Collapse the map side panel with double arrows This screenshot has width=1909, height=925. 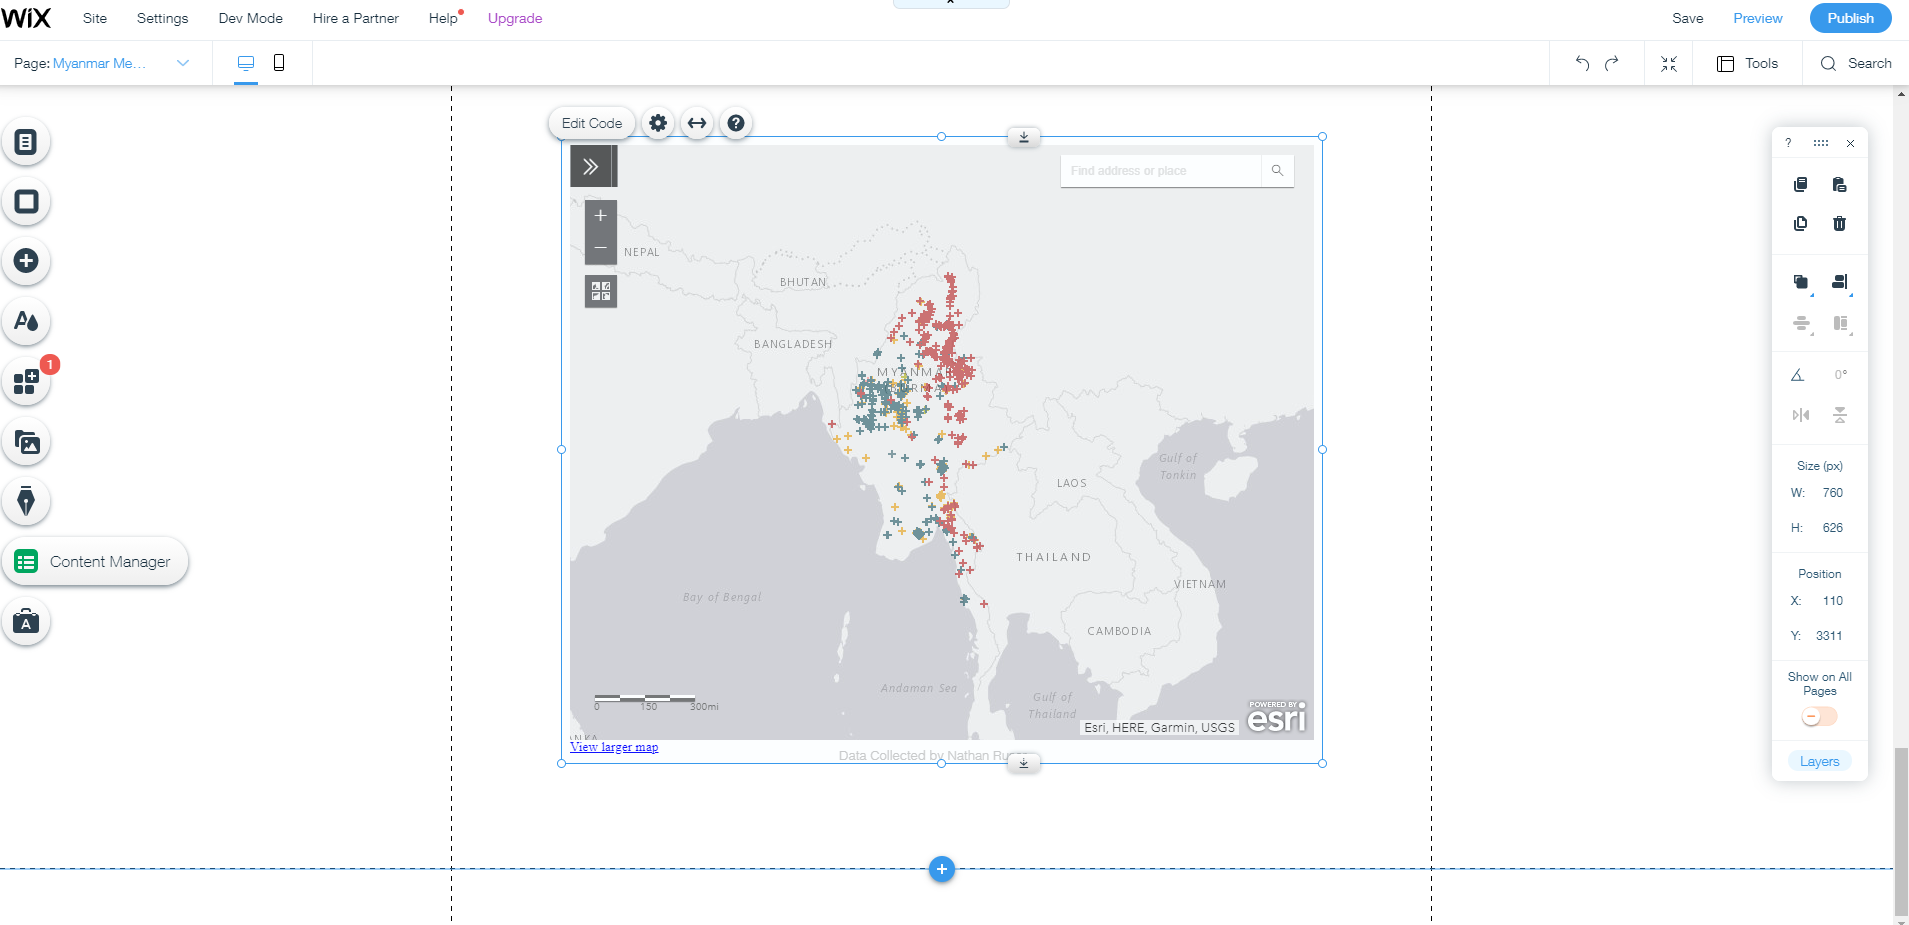593,165
